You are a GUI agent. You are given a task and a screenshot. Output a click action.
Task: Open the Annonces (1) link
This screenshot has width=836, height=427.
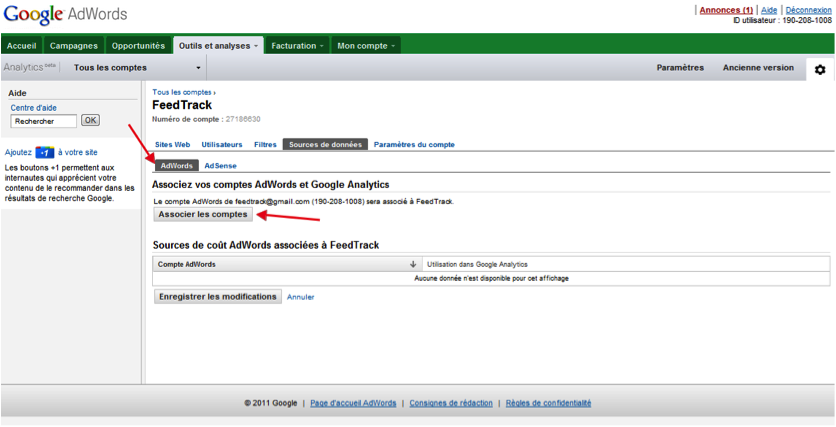tap(726, 10)
